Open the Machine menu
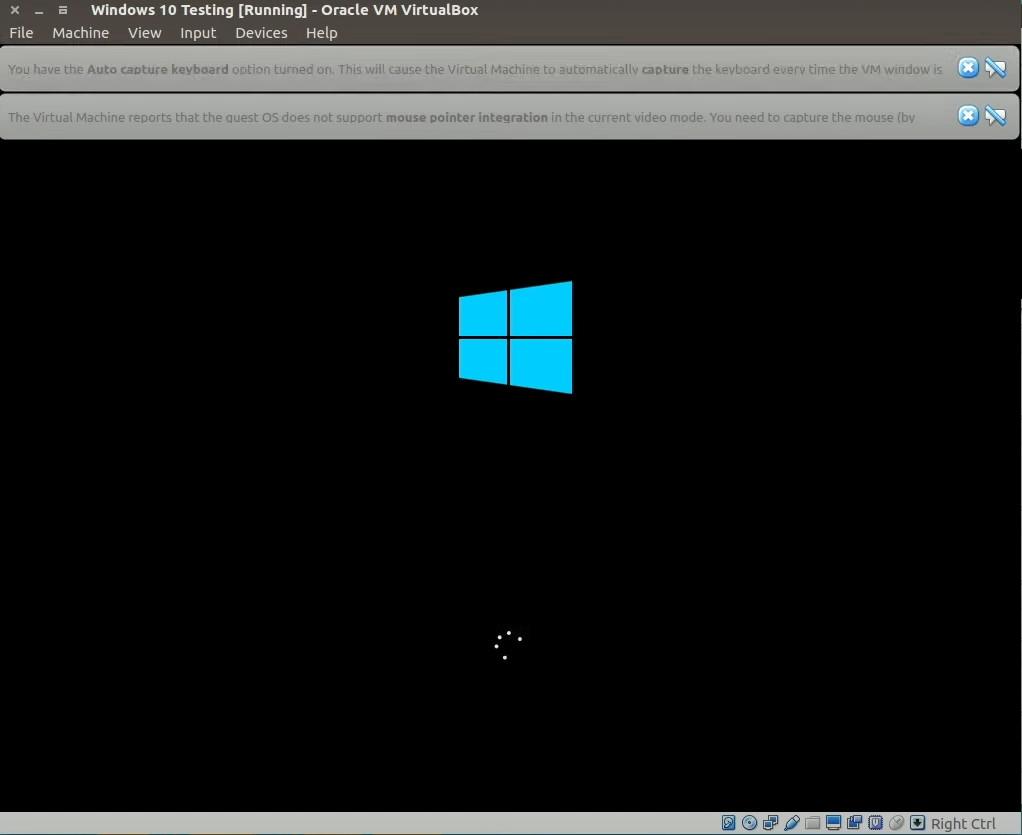 tap(81, 33)
